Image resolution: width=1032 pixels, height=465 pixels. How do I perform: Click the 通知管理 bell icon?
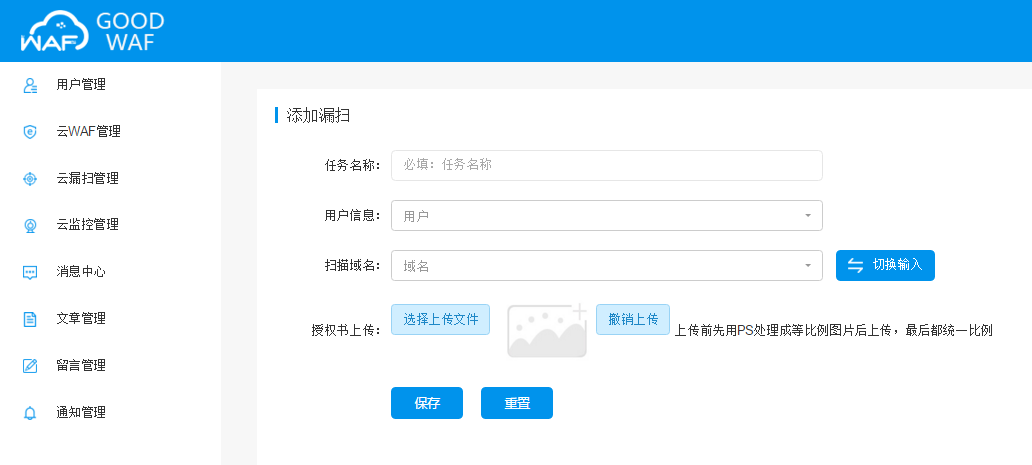pos(30,413)
